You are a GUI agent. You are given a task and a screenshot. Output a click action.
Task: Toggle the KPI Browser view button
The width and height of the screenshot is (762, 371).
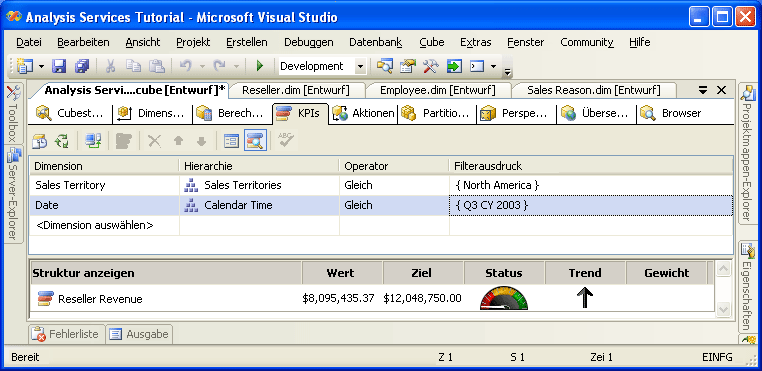tap(255, 141)
